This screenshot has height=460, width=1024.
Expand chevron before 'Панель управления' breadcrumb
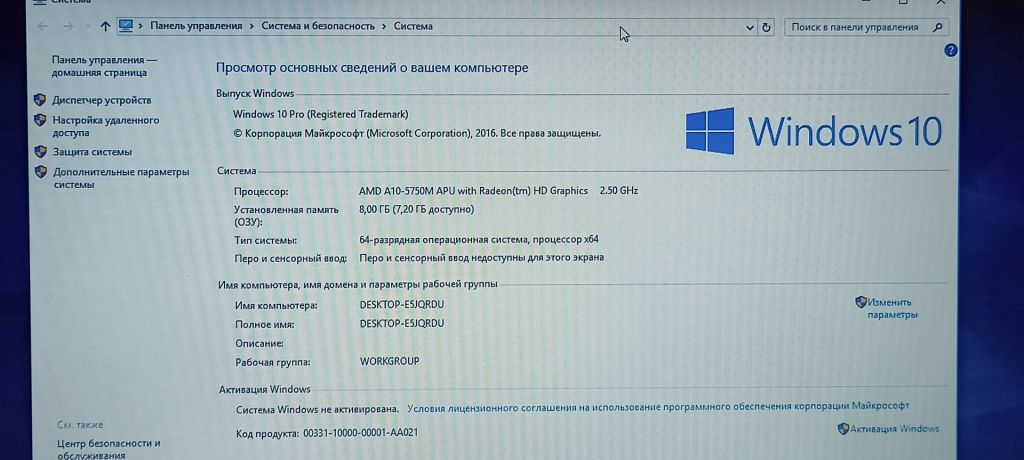141,26
